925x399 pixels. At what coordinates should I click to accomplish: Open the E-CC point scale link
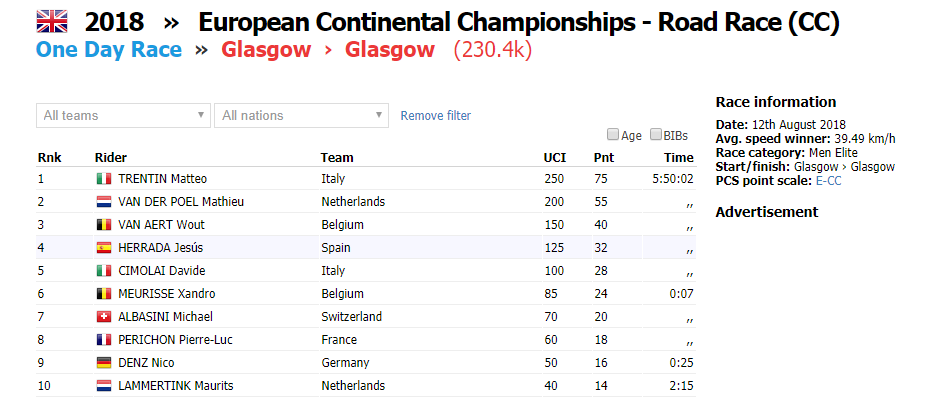click(829, 181)
